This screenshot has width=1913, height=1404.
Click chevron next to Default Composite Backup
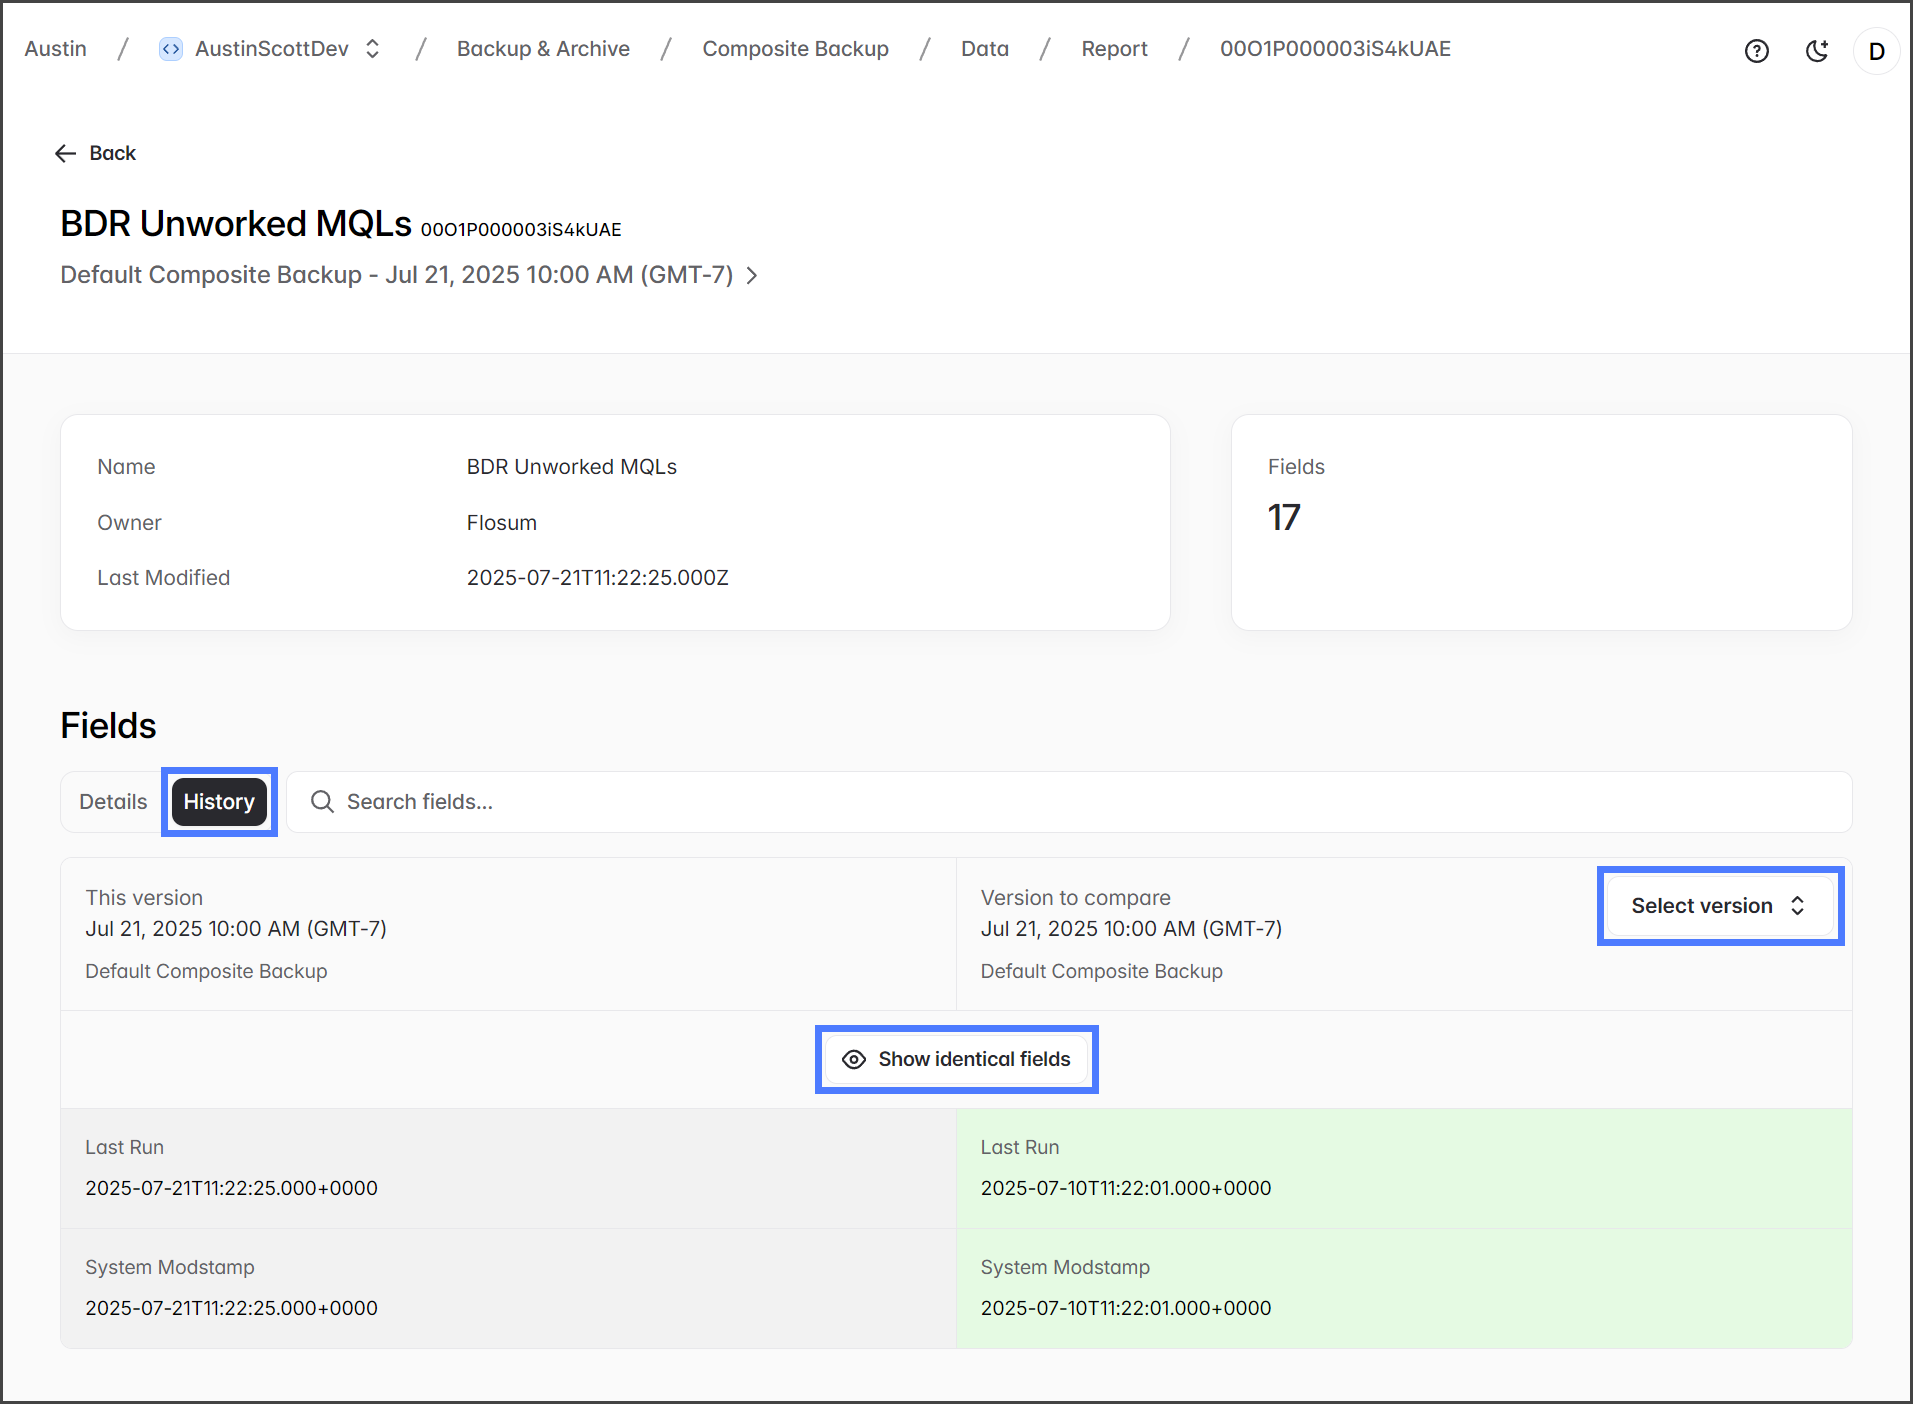pyautogui.click(x=752, y=275)
